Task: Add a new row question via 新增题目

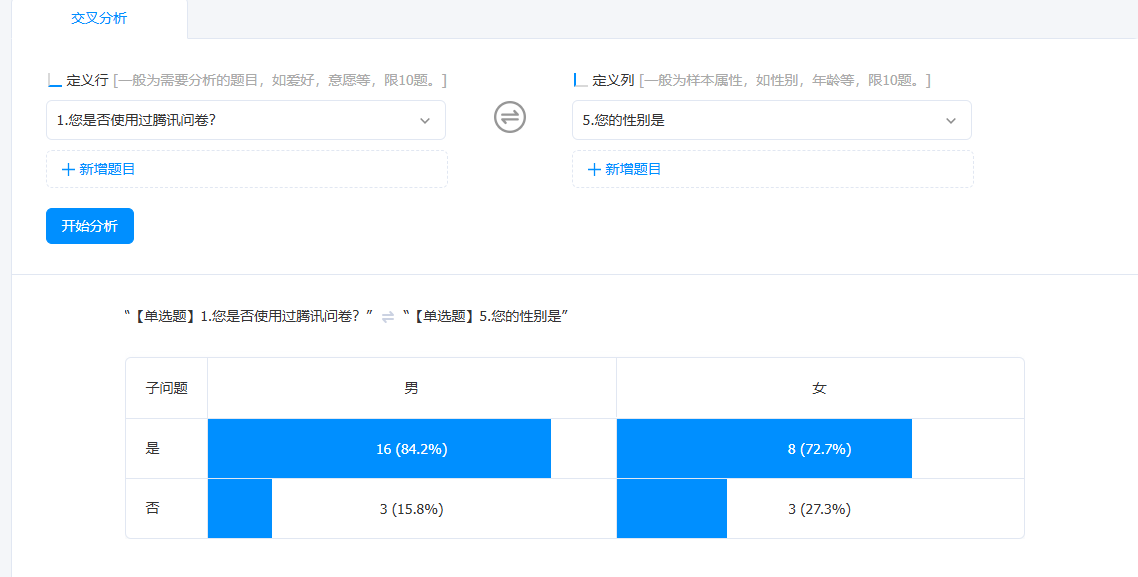Action: (247, 169)
